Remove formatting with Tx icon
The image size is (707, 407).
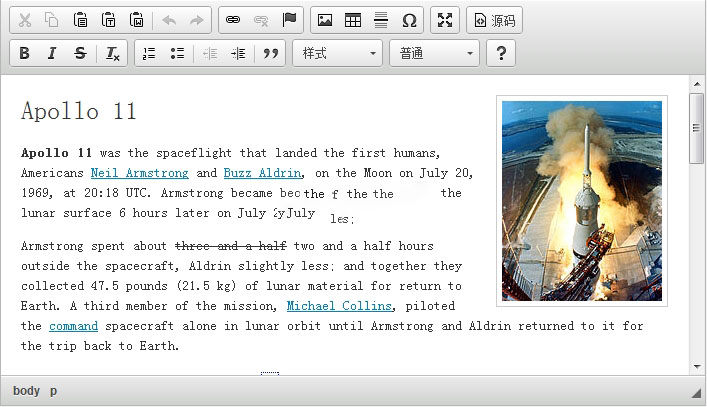click(x=112, y=54)
